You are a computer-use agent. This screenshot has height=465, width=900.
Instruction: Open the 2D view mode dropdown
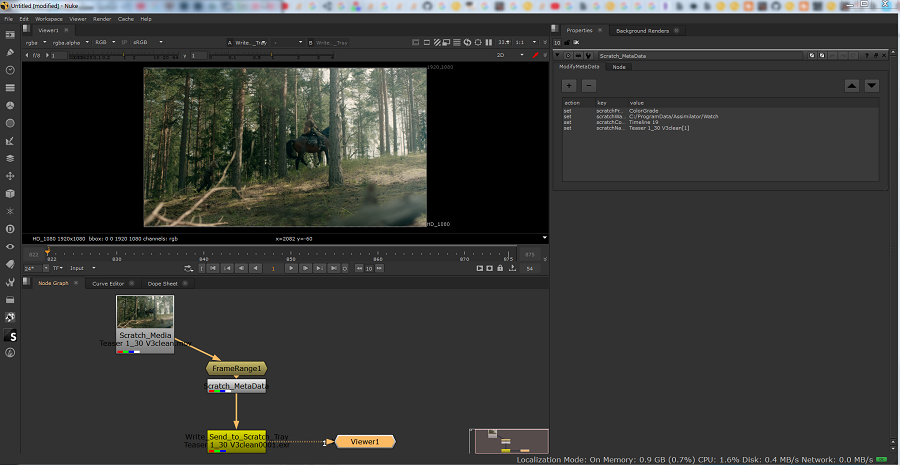point(510,55)
